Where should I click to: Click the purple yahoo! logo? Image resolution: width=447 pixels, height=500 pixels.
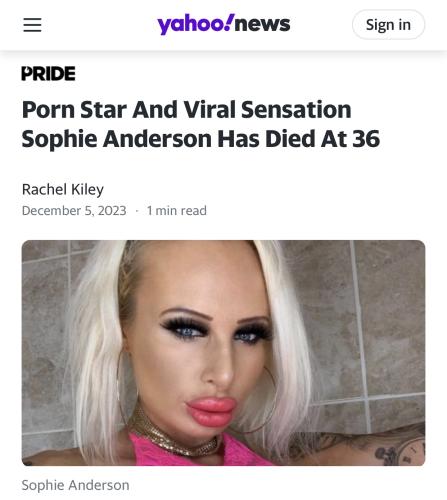pos(196,24)
